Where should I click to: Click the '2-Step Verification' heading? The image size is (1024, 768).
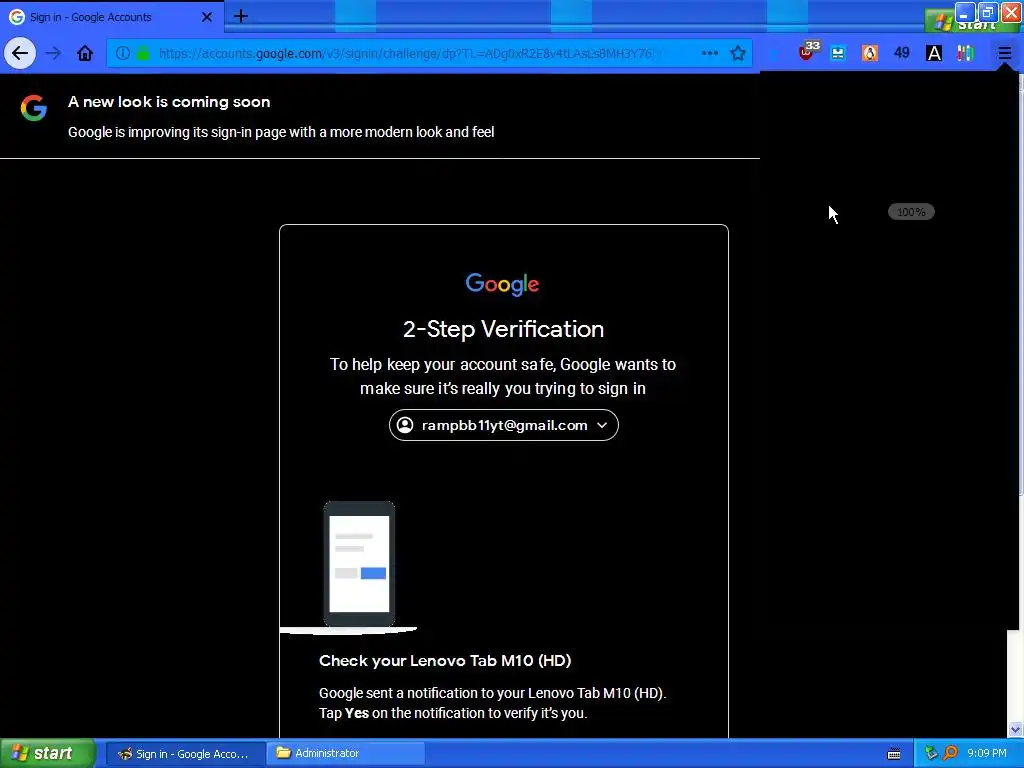[503, 329]
